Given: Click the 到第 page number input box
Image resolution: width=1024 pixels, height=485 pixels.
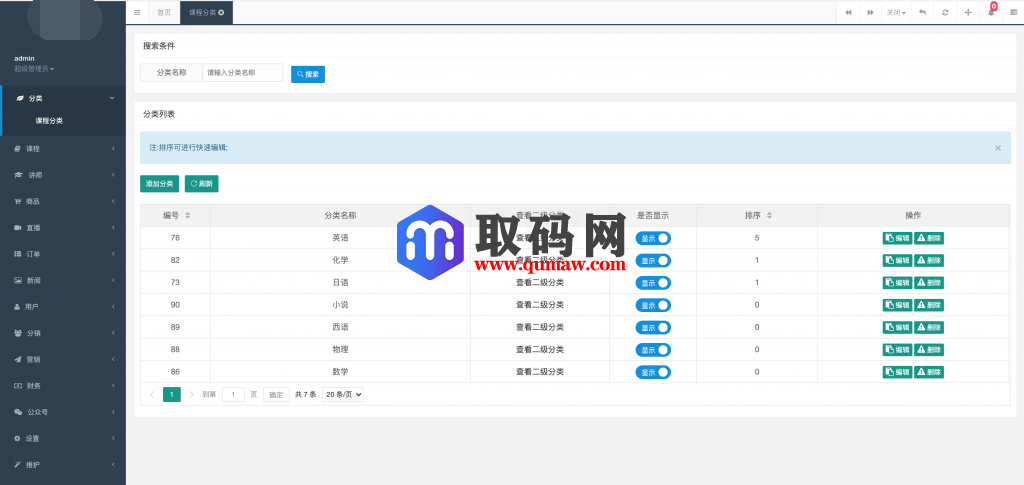Looking at the screenshot, I should (233, 394).
